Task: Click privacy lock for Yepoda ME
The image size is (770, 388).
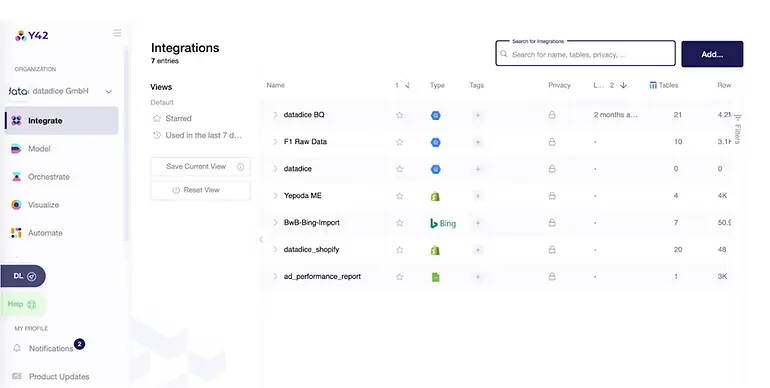Action: click(x=552, y=196)
